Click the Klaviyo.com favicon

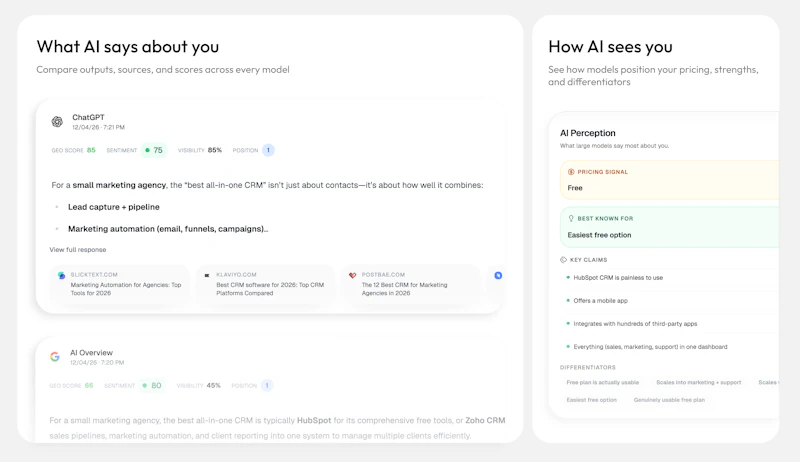click(x=207, y=275)
